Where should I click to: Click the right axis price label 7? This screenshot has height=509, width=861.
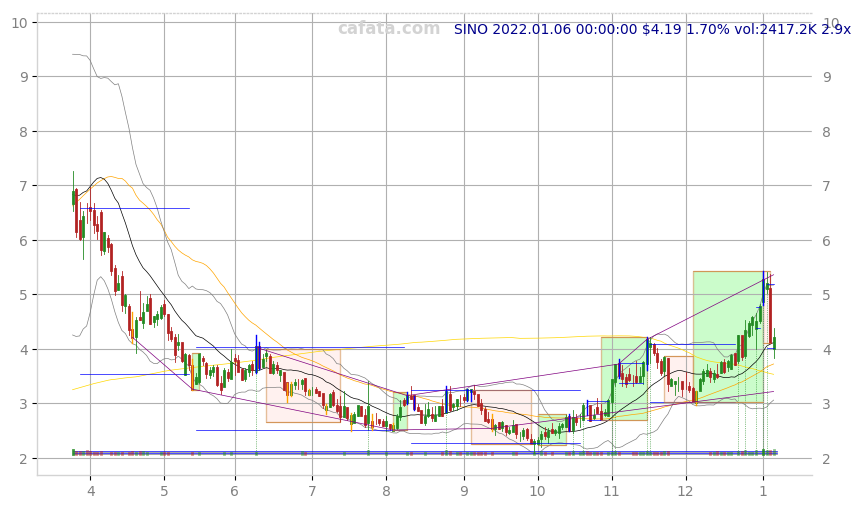pyautogui.click(x=827, y=186)
